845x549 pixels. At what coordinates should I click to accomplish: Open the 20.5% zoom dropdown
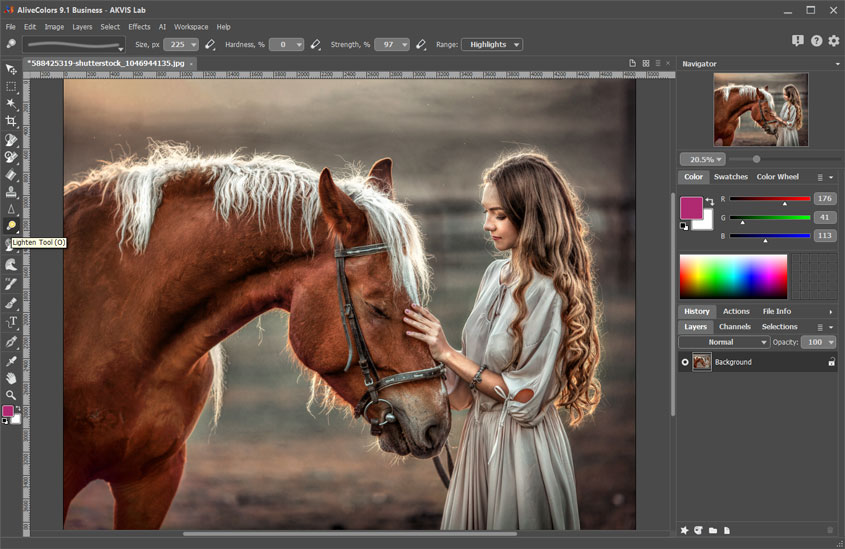point(702,159)
